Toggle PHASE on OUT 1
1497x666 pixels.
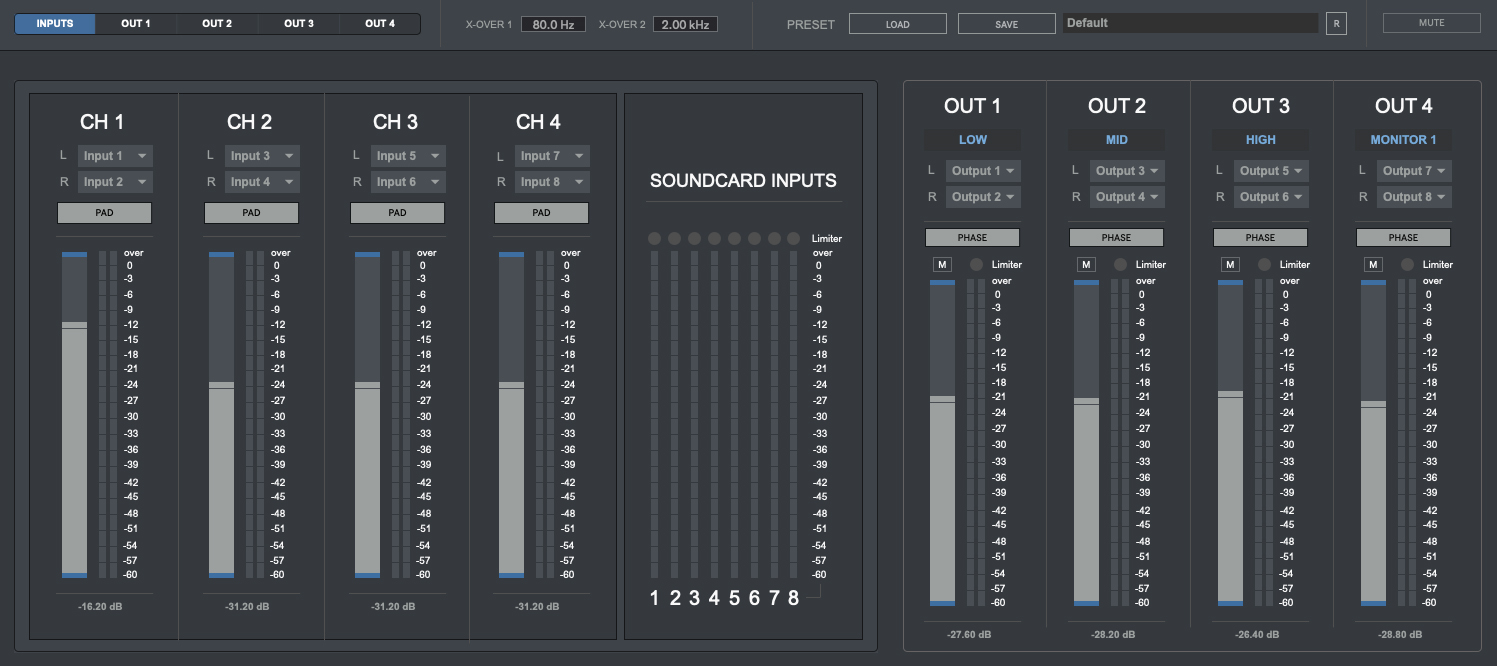point(972,238)
